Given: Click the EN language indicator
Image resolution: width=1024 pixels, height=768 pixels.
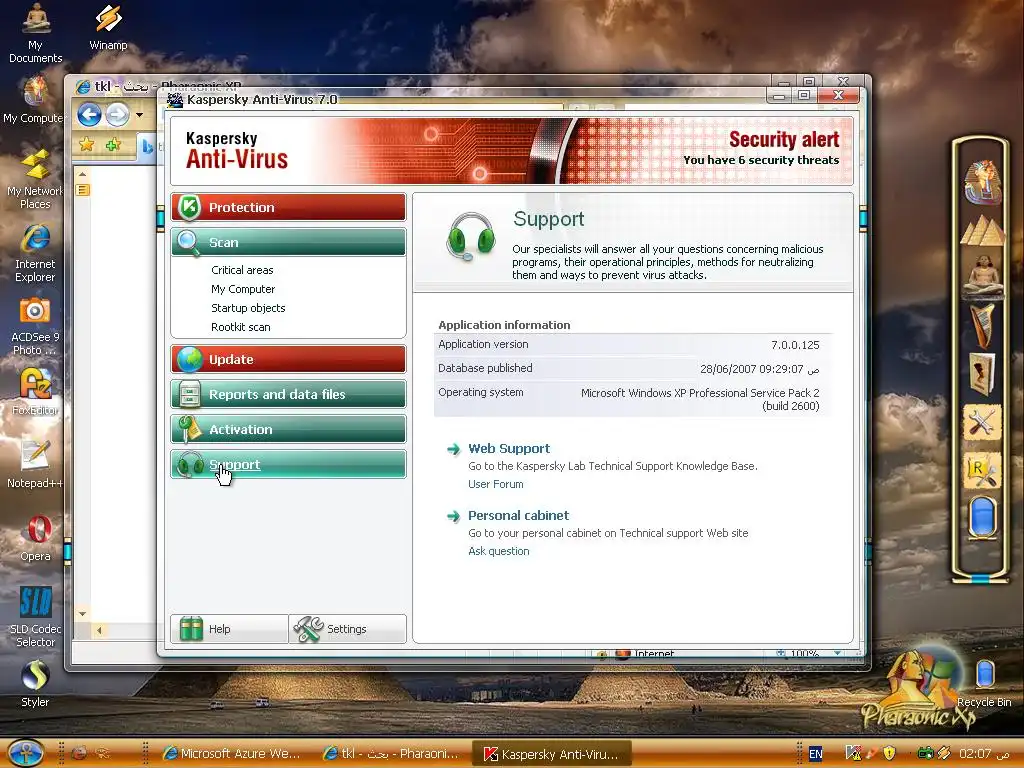Looking at the screenshot, I should (816, 754).
